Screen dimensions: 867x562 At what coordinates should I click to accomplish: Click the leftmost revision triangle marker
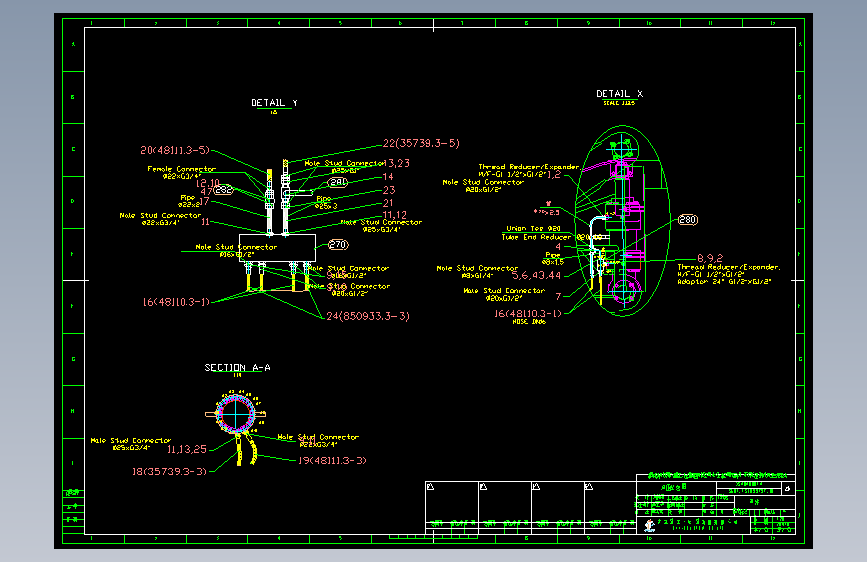pyautogui.click(x=430, y=487)
